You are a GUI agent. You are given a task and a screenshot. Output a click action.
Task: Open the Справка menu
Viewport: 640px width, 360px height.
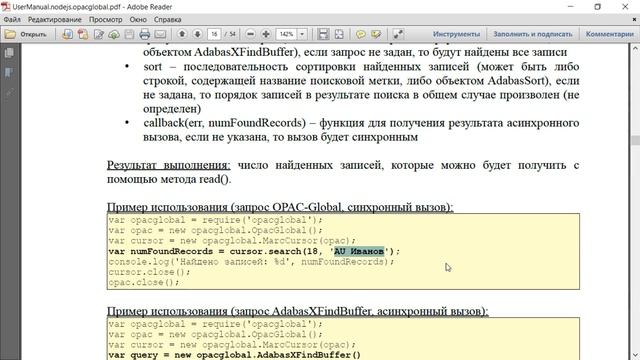point(167,20)
